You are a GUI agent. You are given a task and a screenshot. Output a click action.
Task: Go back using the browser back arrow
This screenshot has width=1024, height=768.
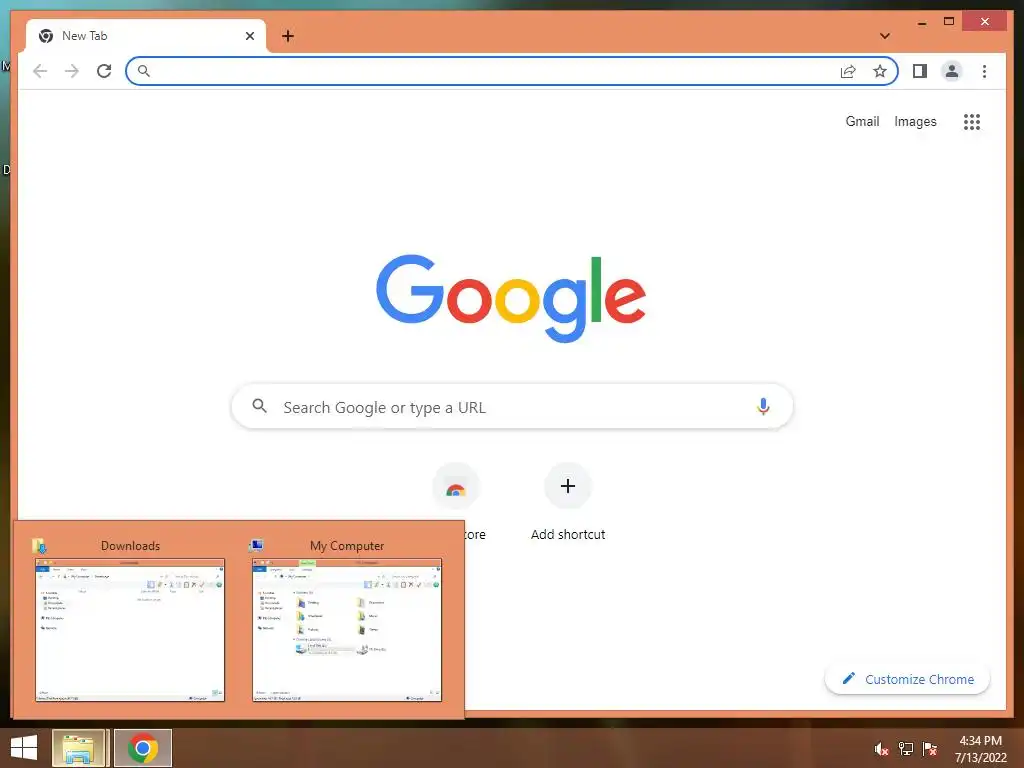point(40,71)
